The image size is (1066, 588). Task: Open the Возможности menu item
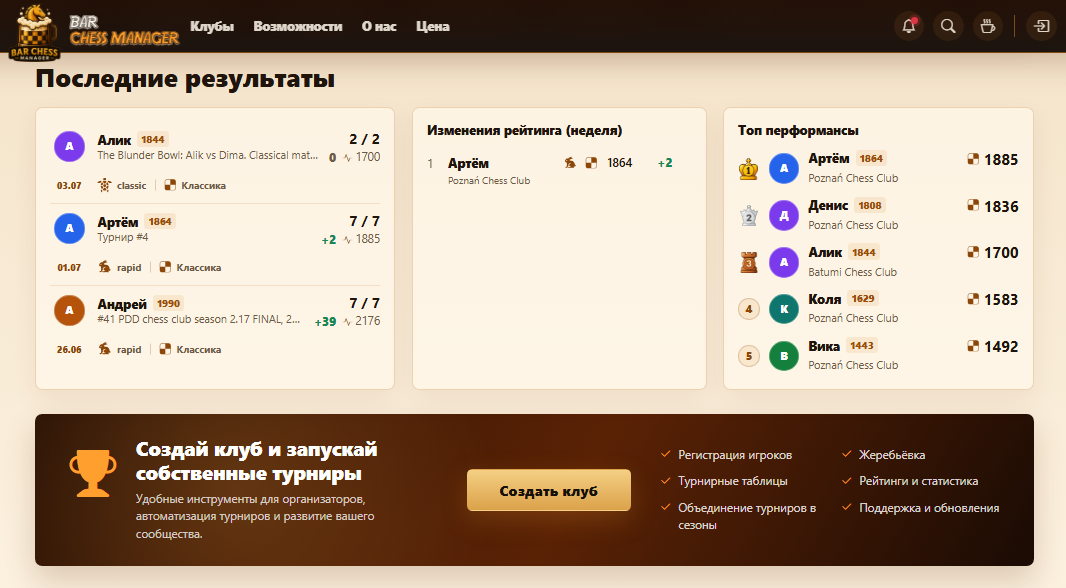click(298, 27)
